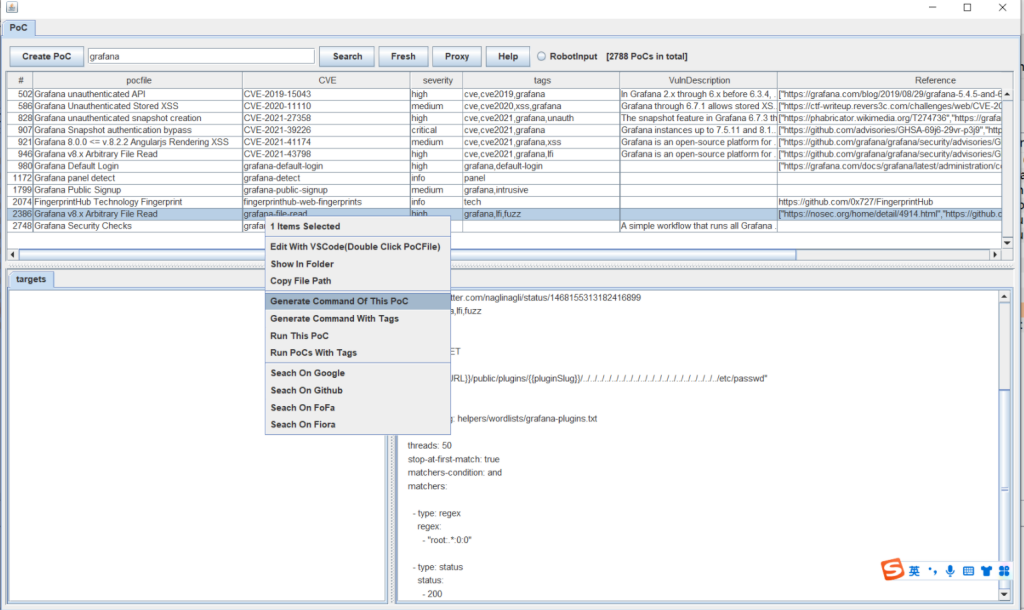This screenshot has height=610, width=1024.
Task: Click the Sogou punctuation mode icon
Action: [x=931, y=571]
